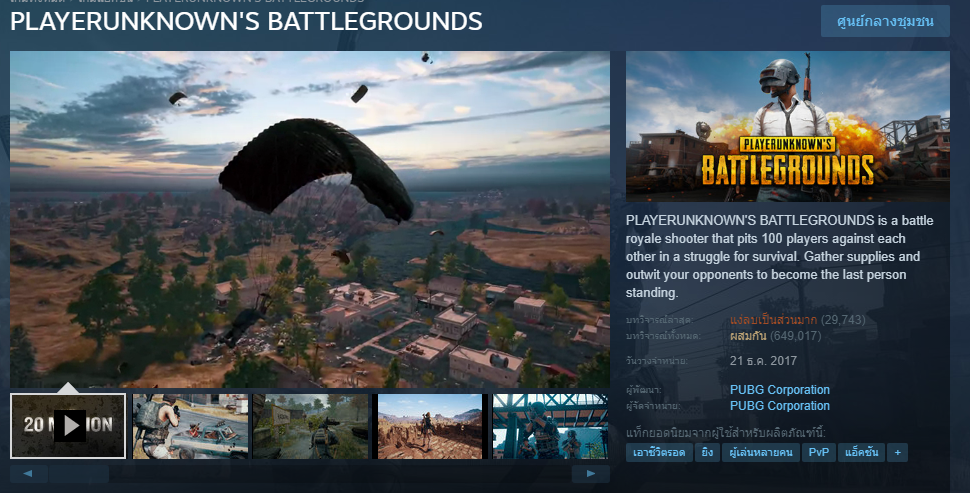Viewport: 970px width, 493px height.
Task: Click the plus button to add tags
Action: [898, 452]
